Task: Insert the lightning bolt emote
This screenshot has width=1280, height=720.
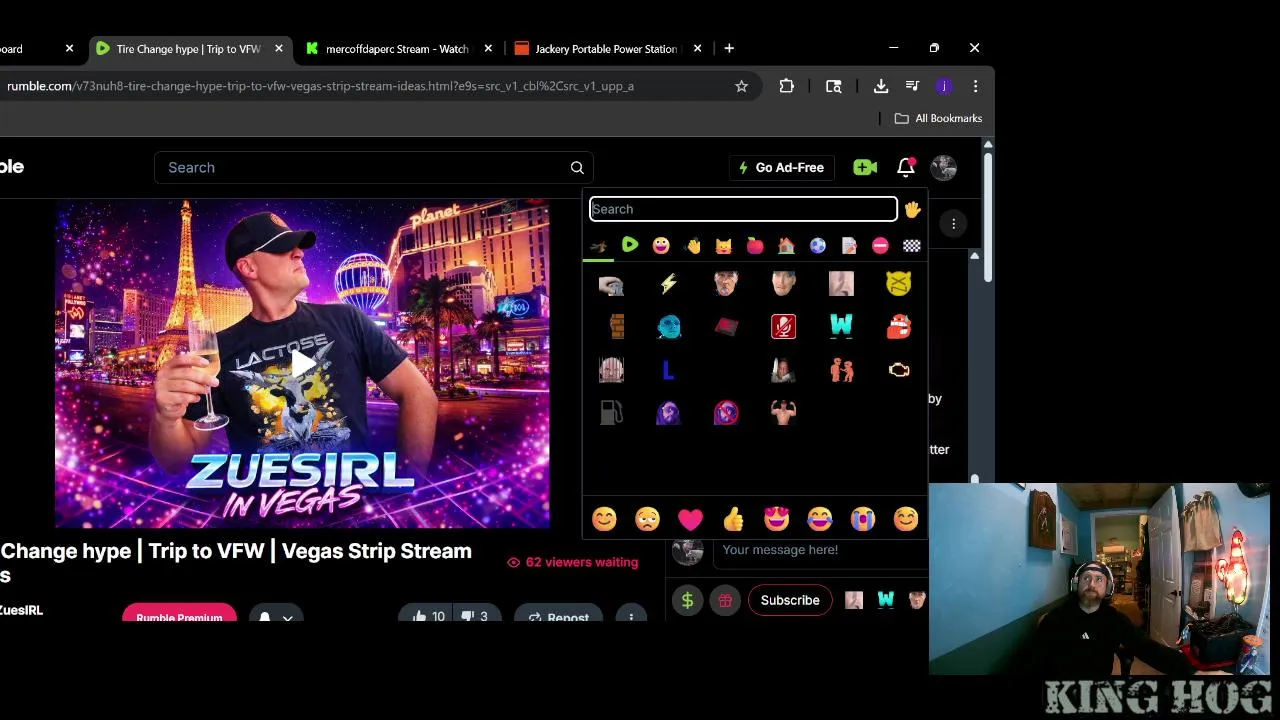Action: [x=668, y=284]
